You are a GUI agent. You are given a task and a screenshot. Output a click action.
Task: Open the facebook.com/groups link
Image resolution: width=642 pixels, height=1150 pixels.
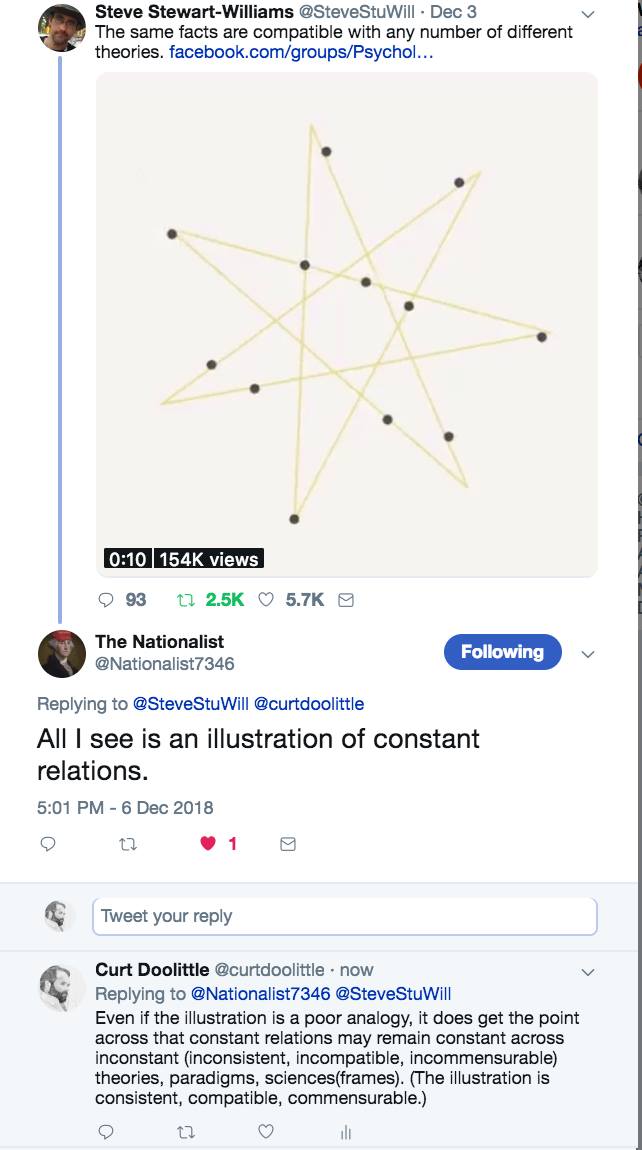301,51
